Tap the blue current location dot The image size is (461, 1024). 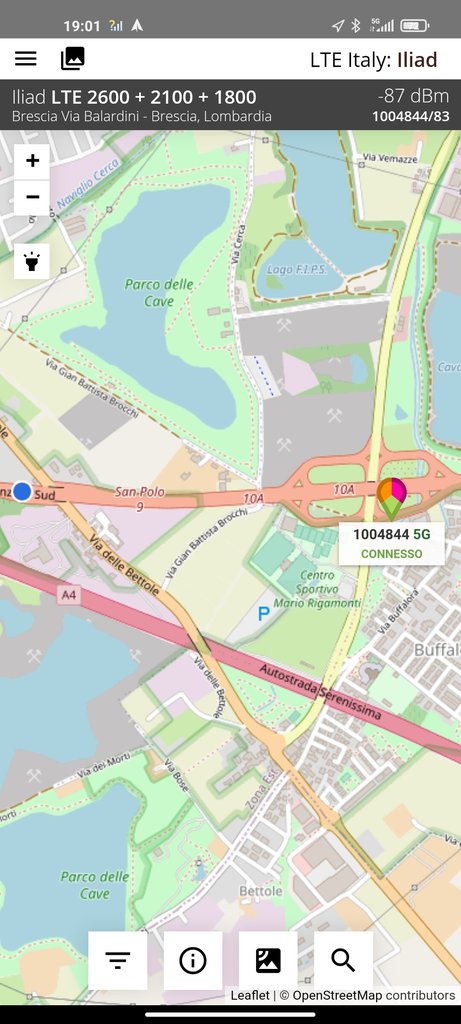pos(22,491)
